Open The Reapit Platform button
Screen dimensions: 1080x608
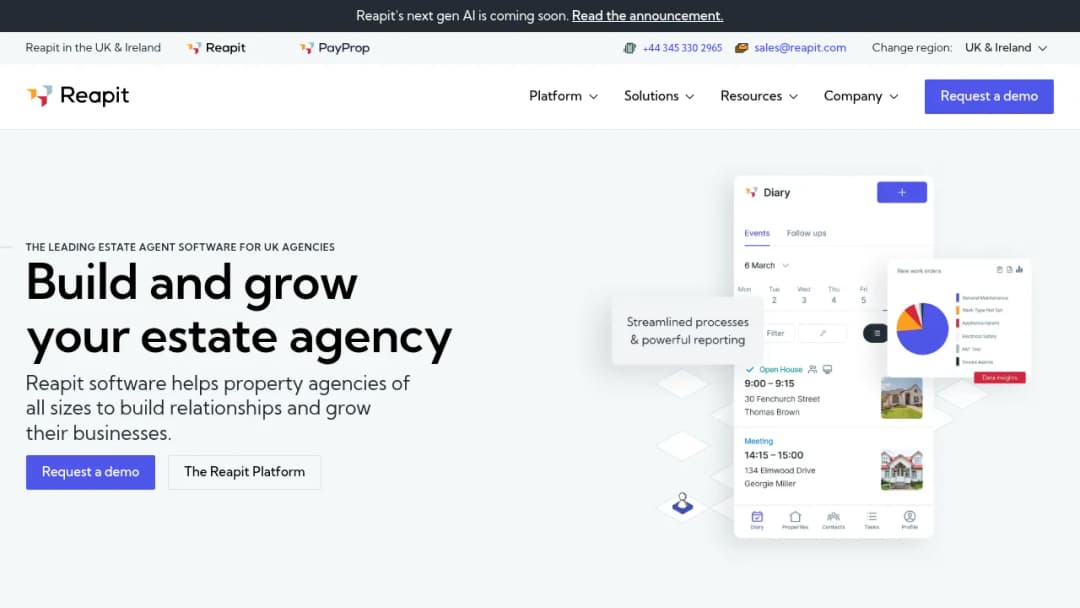click(245, 472)
